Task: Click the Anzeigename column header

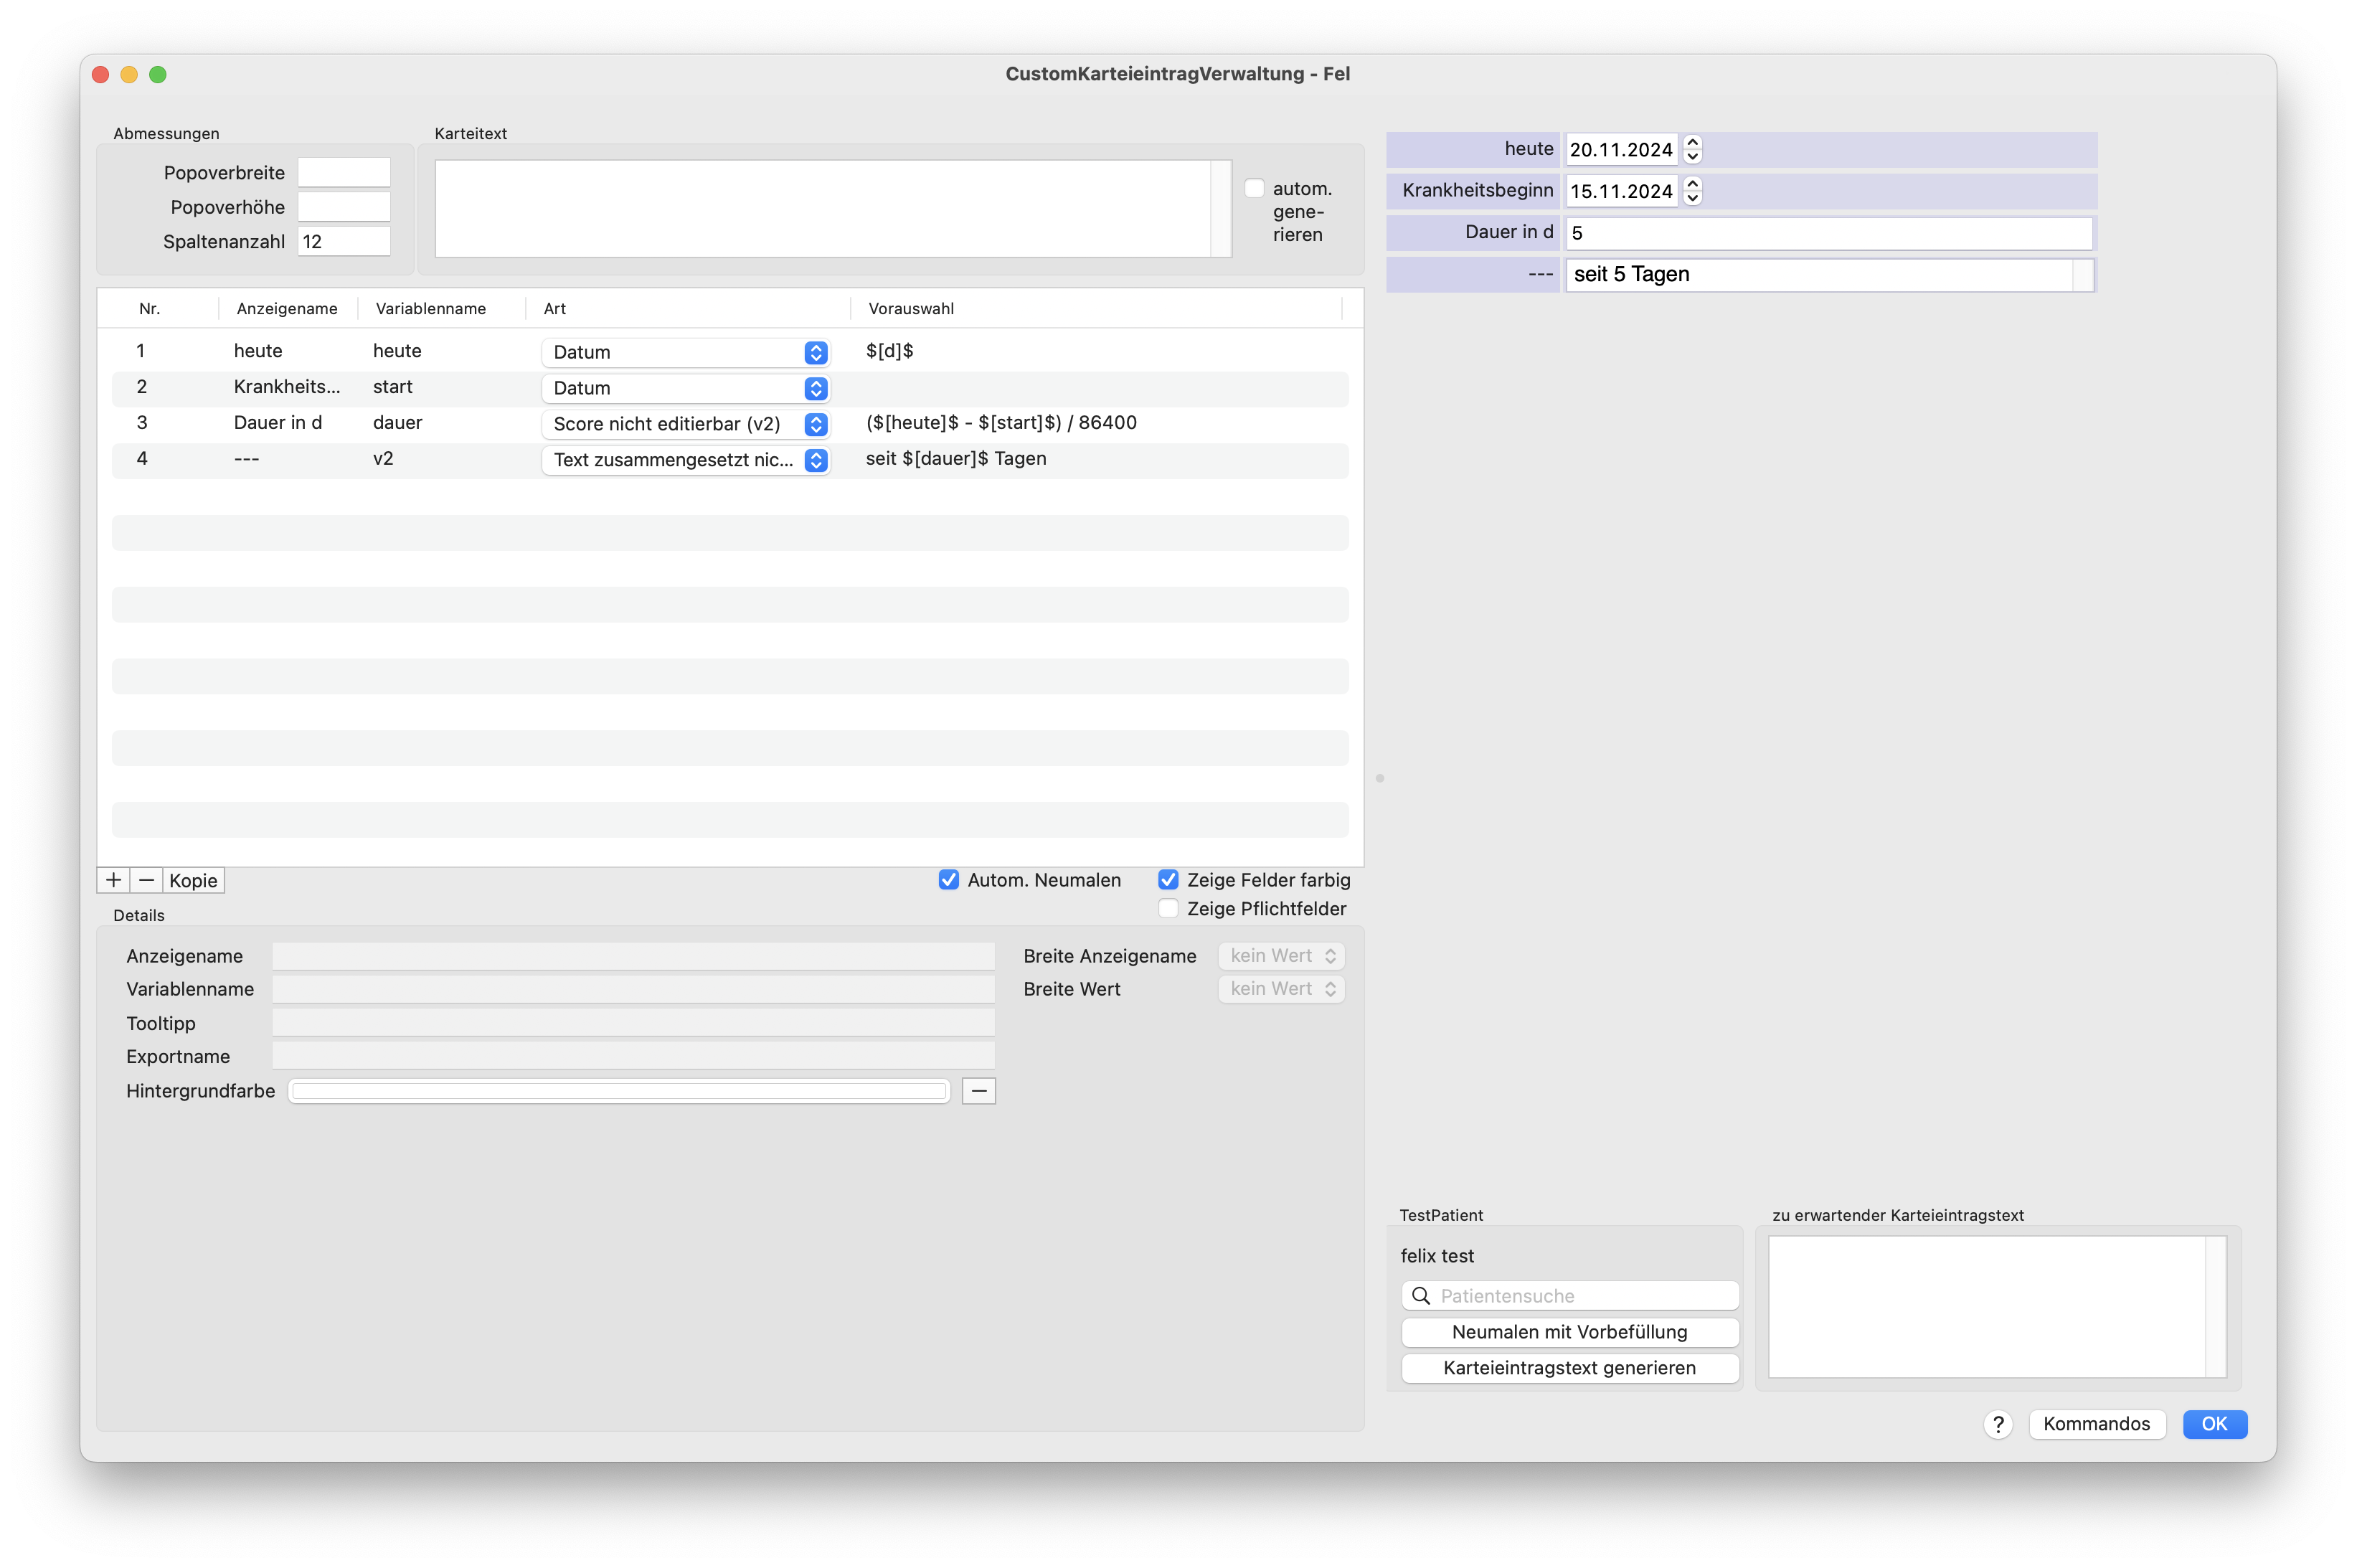Action: [287, 309]
